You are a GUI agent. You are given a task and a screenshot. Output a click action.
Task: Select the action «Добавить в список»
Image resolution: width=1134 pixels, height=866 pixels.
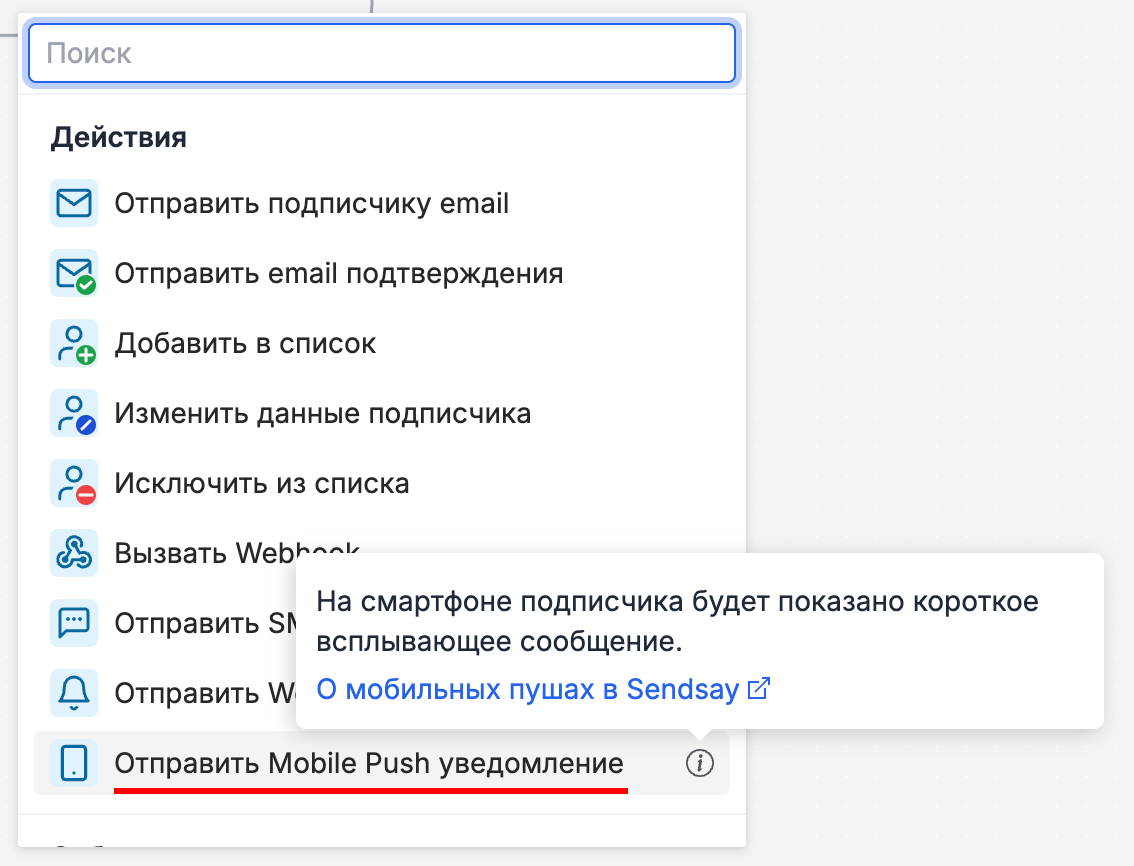pos(248,343)
